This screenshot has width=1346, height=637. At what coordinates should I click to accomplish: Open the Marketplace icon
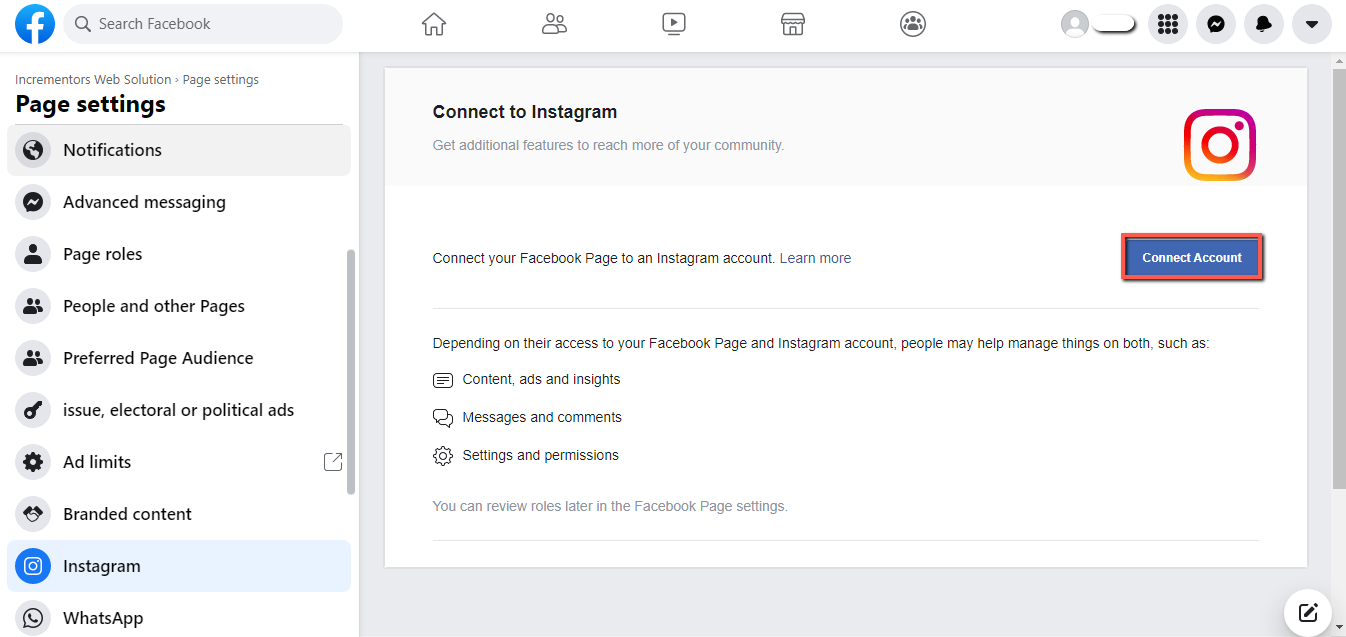click(x=793, y=24)
